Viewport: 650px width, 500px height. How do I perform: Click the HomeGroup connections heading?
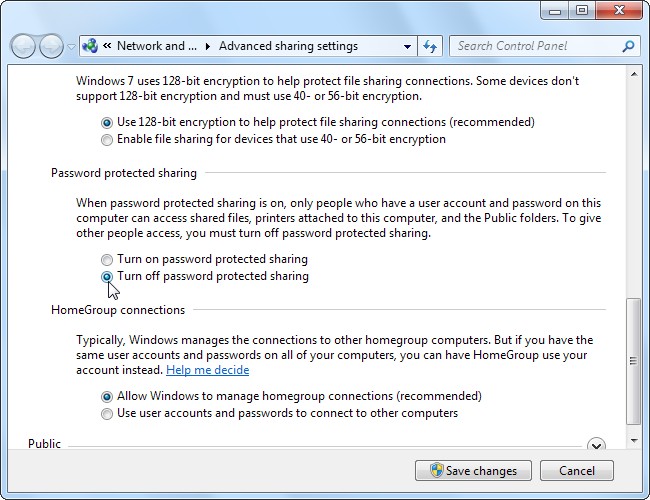[x=118, y=310]
